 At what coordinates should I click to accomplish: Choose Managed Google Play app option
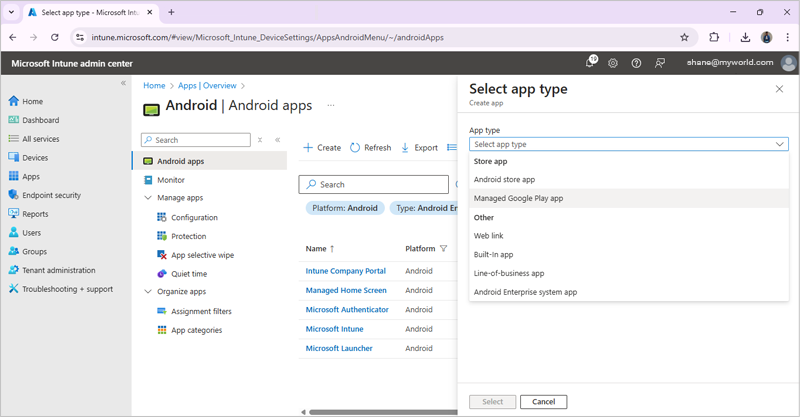pos(518,198)
